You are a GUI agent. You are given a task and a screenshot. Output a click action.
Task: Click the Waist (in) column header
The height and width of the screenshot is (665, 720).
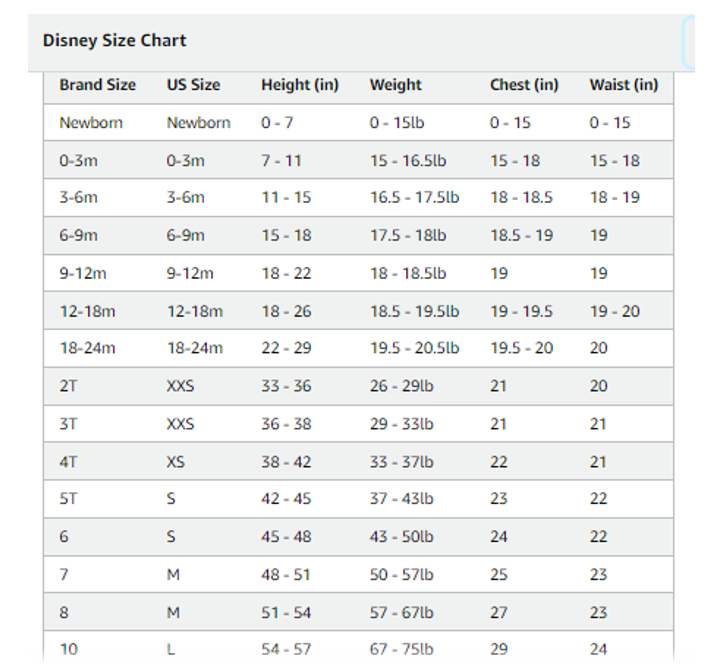[624, 85]
